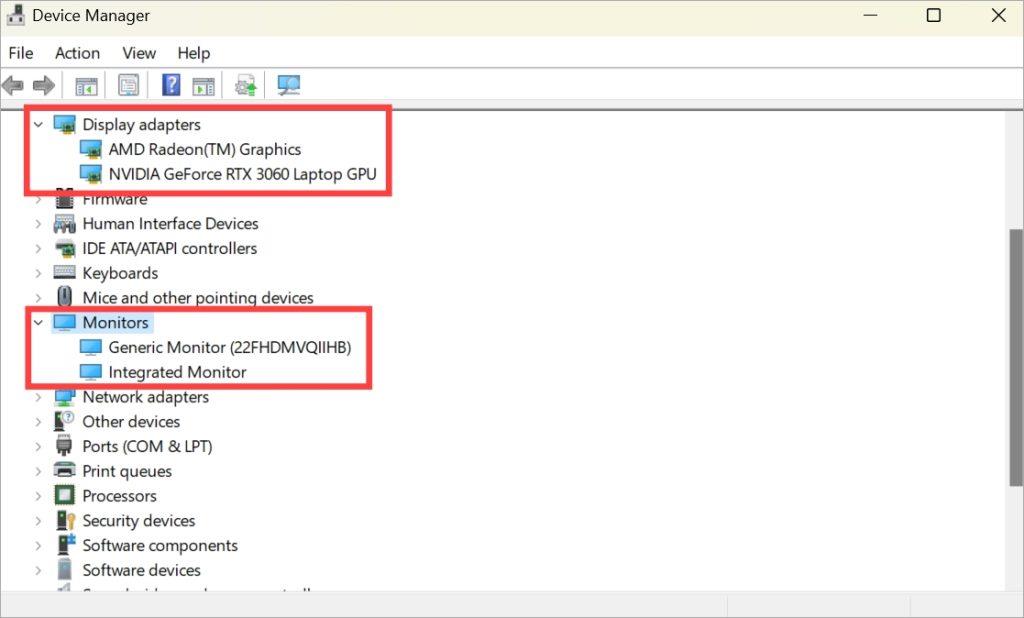Screen dimensions: 1024x618
Task: Click the Monitors category icon
Action: (65, 322)
